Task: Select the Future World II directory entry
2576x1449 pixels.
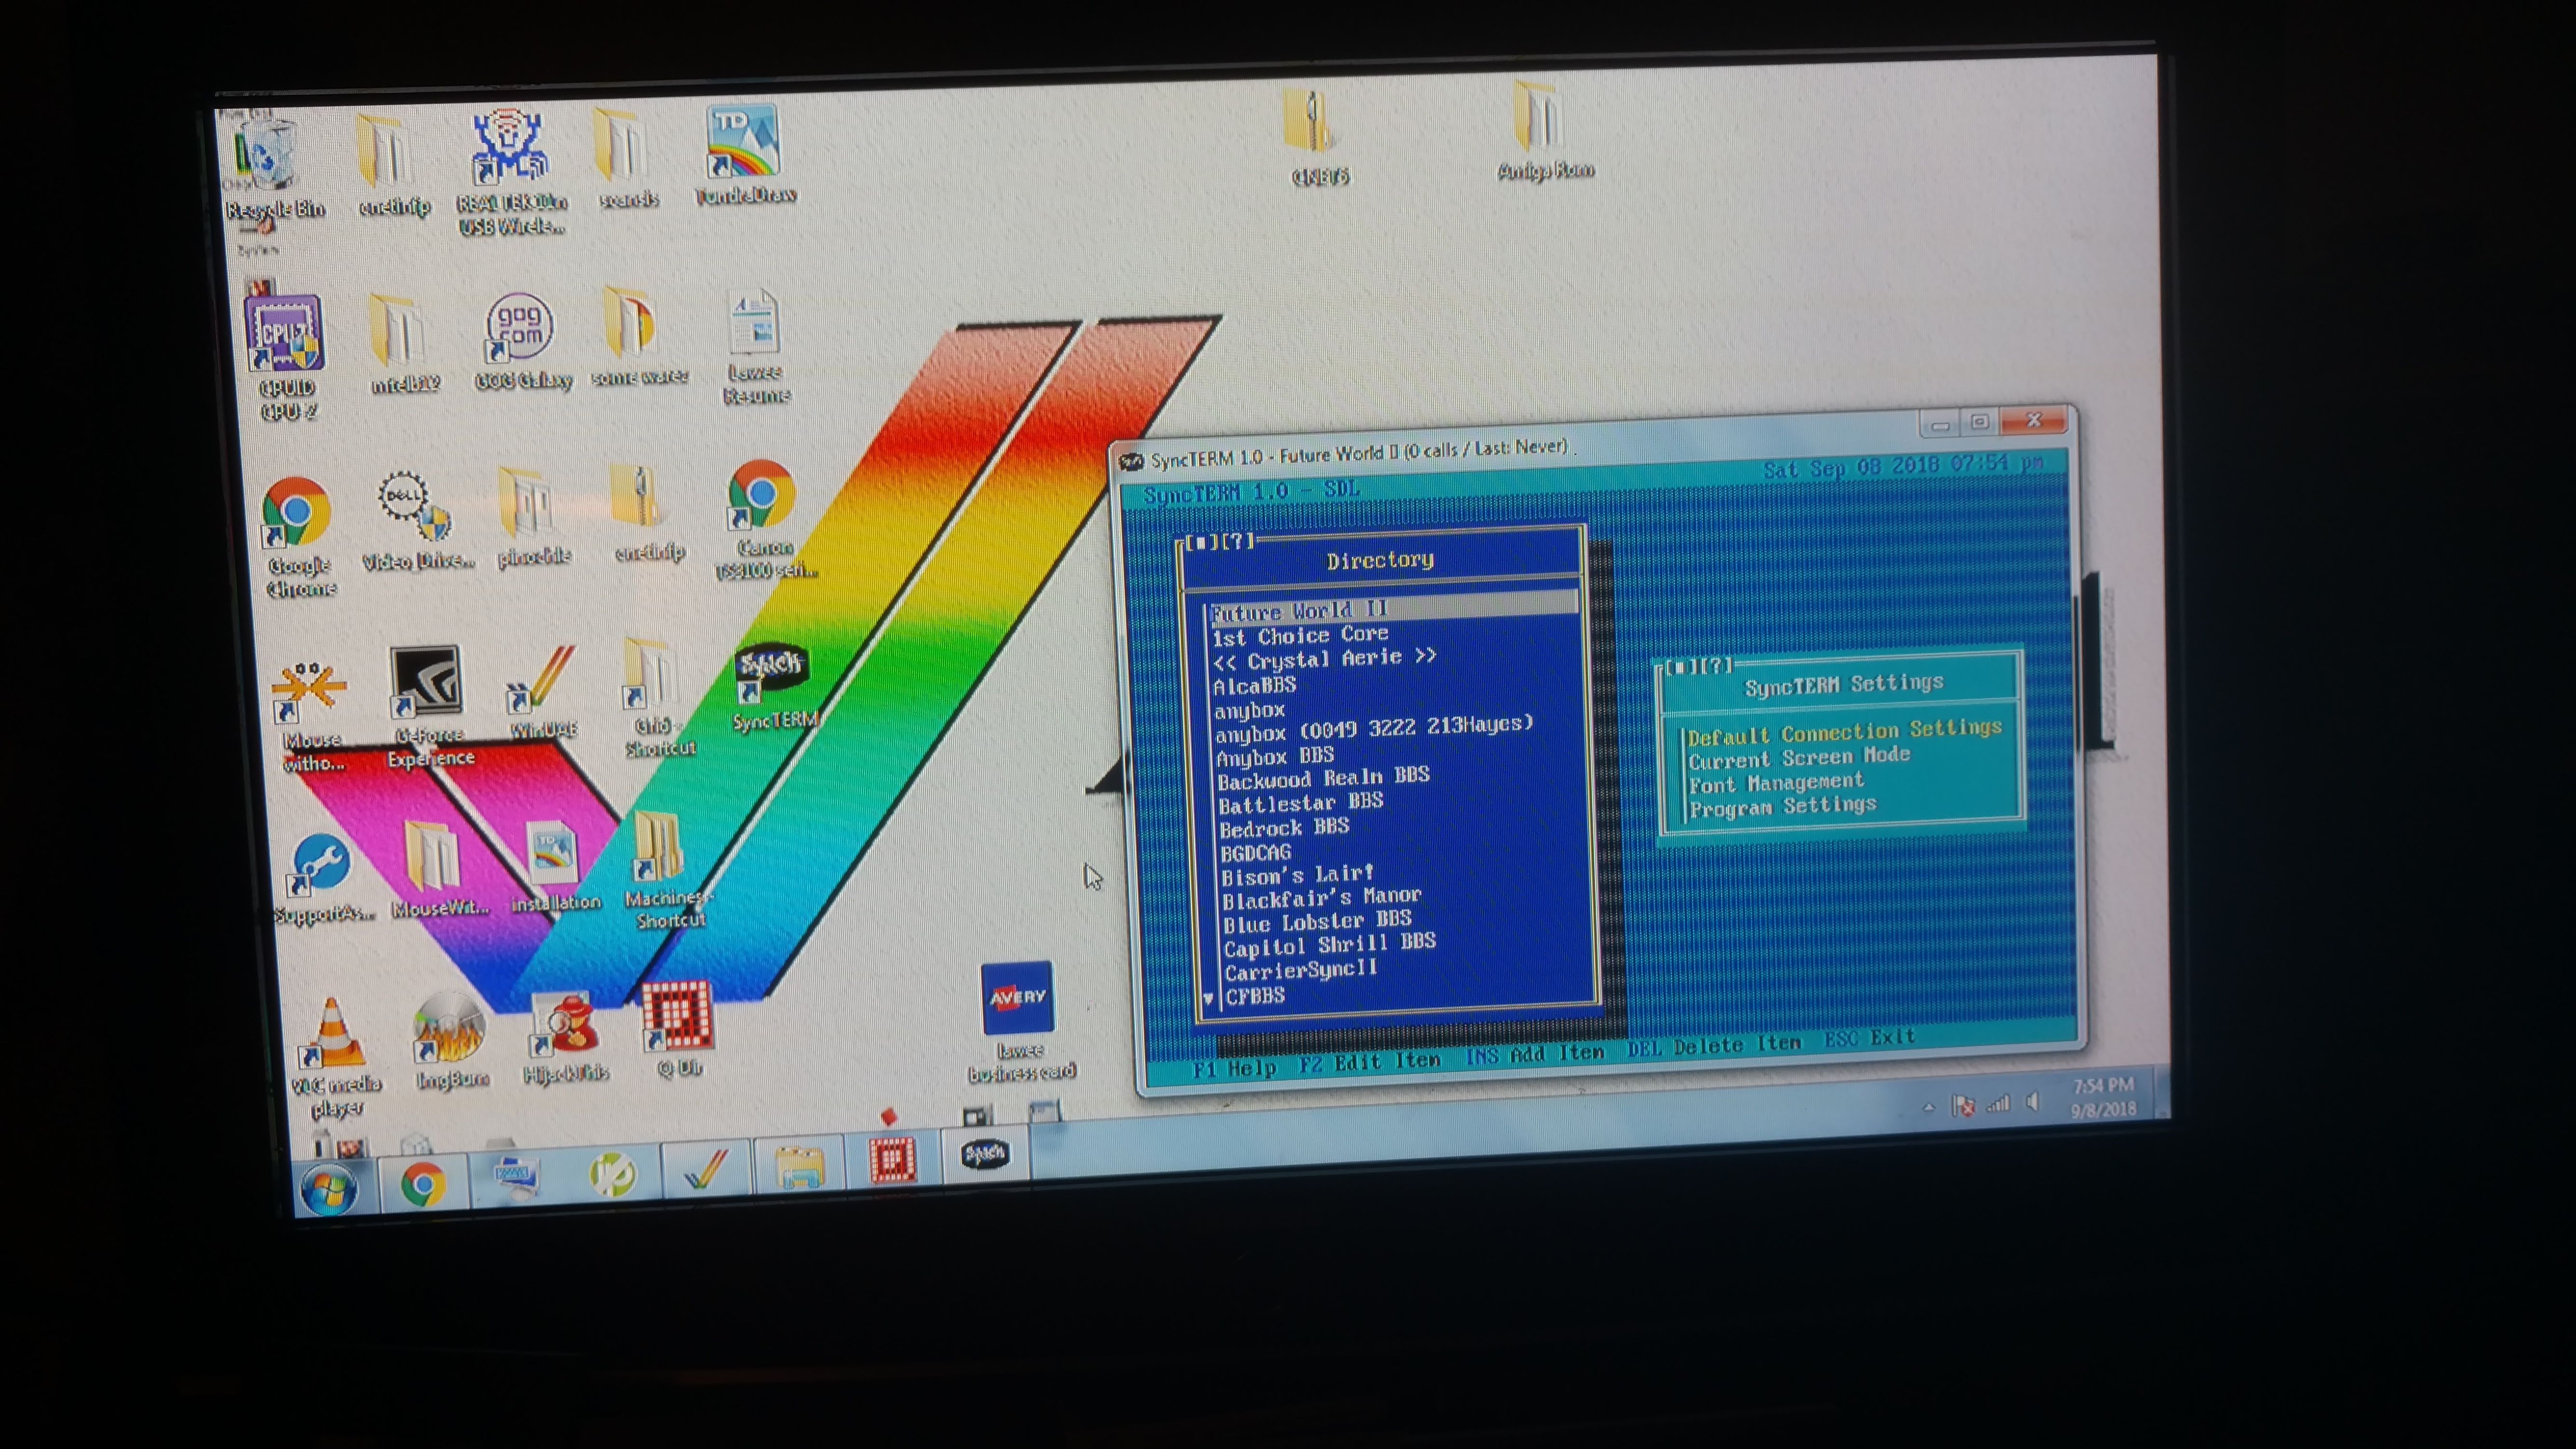Action: click(1393, 607)
